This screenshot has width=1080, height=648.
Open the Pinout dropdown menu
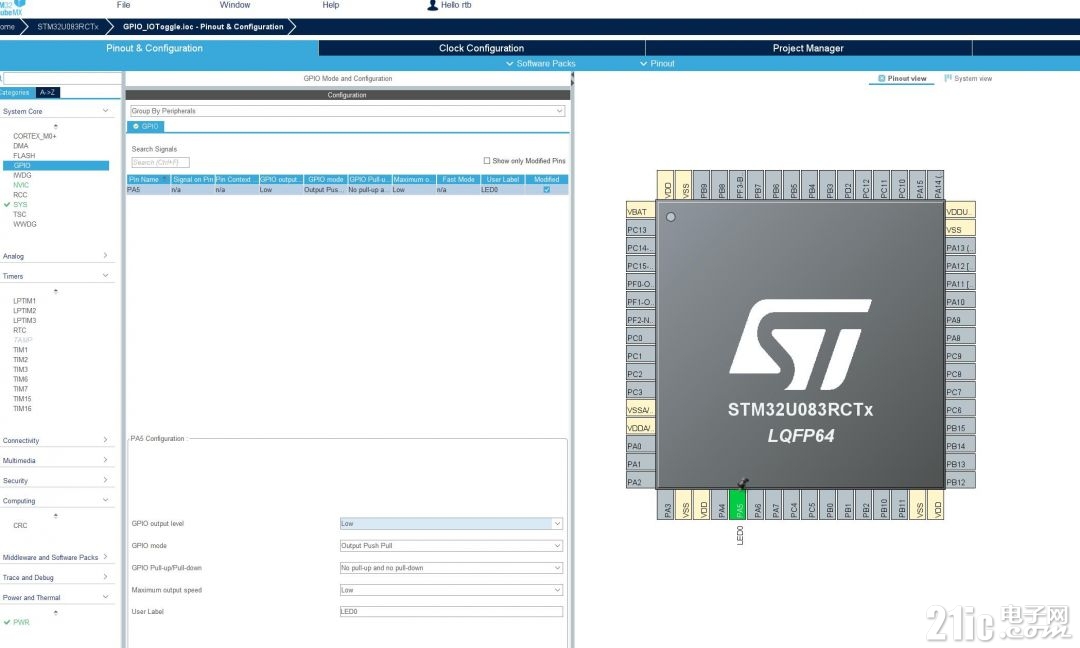pos(657,63)
